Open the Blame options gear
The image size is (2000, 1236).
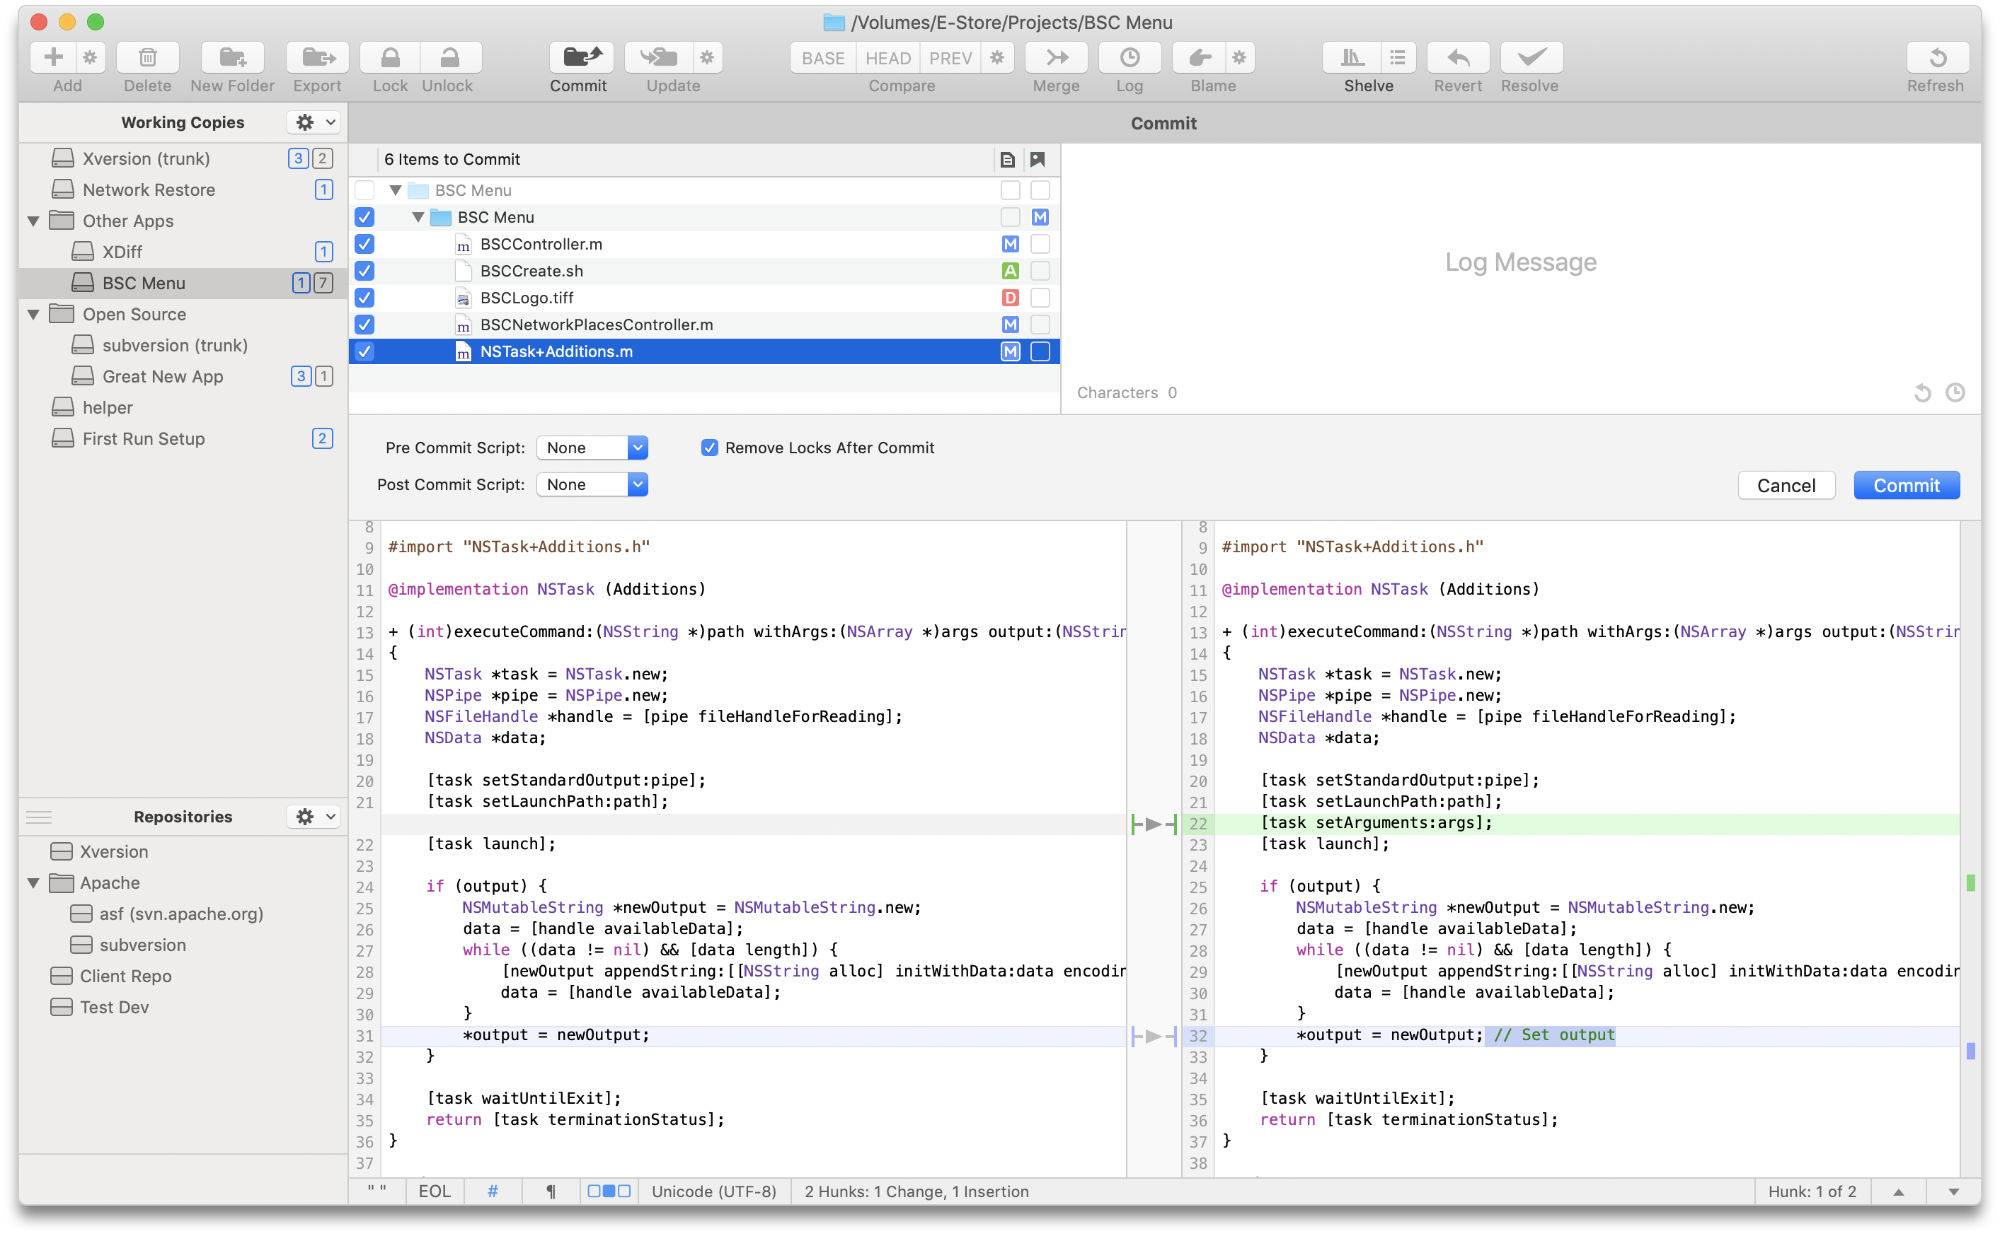click(1240, 58)
